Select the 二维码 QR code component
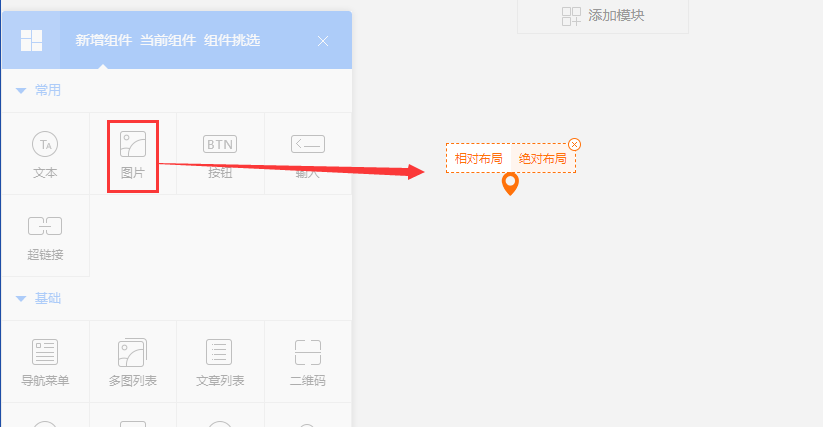This screenshot has width=823, height=427. click(x=308, y=362)
